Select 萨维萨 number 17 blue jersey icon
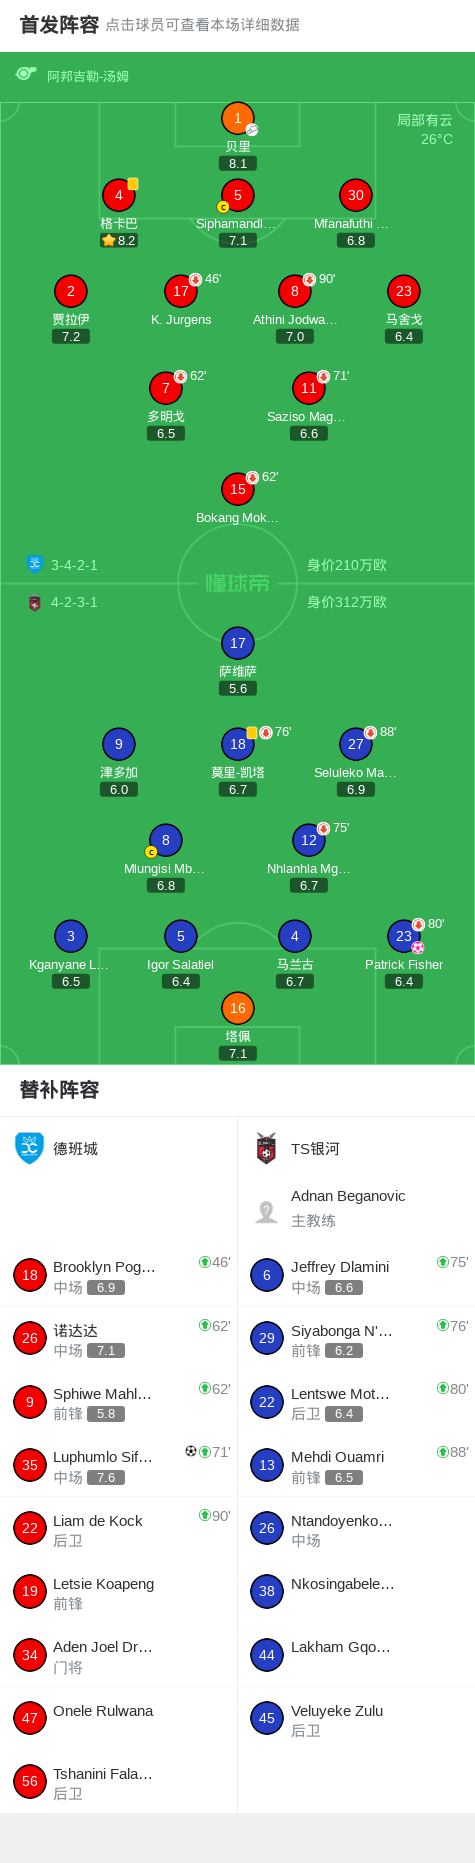Screen dimensions: 475x1863 coord(238,643)
